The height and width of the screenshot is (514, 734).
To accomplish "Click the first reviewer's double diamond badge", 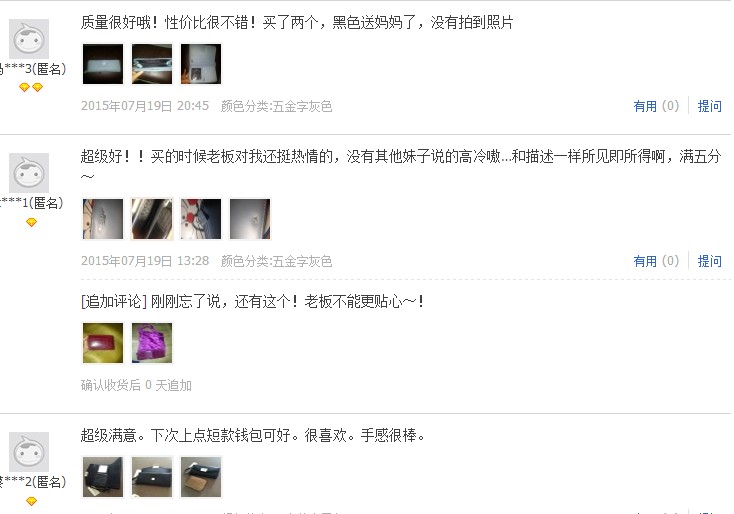I will (31, 87).
